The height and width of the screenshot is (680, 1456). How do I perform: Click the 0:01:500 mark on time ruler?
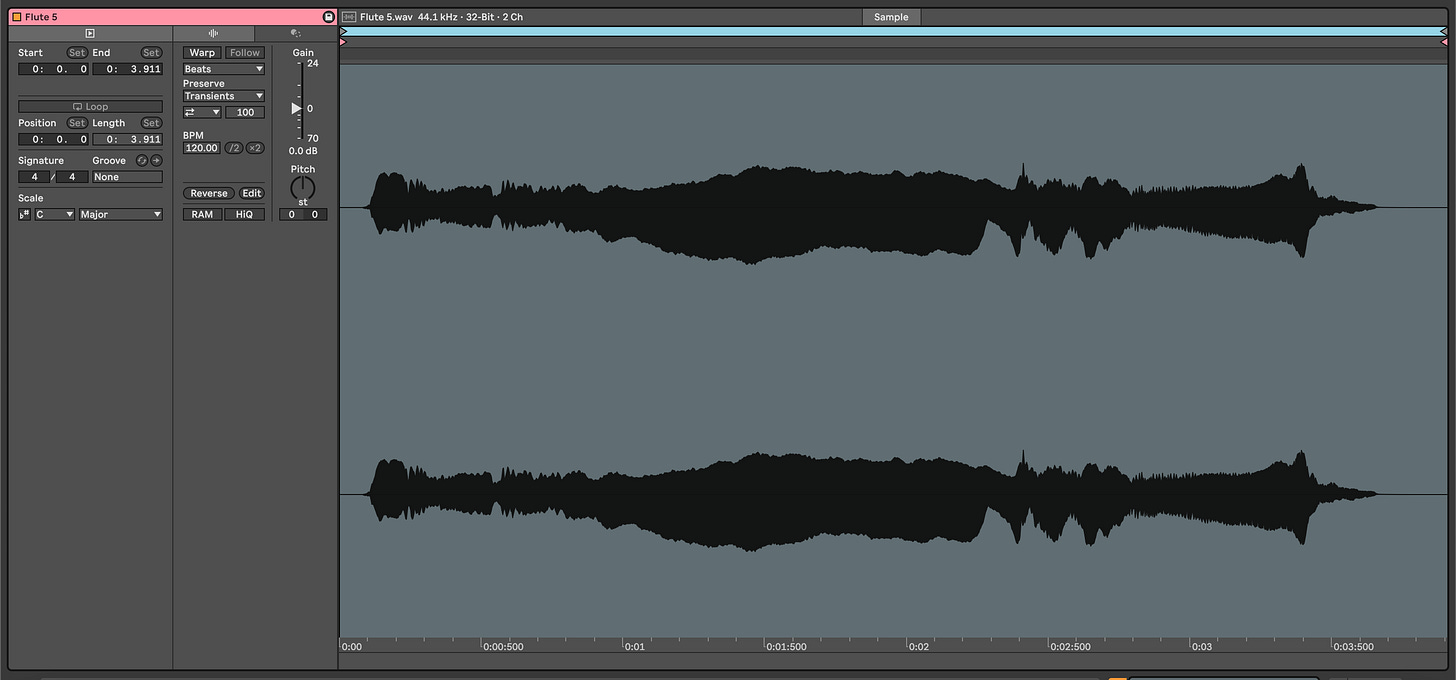coord(786,646)
